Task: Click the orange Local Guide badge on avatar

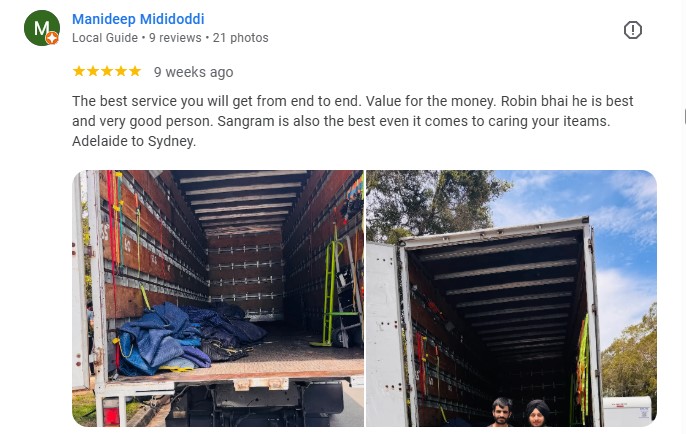Action: [x=52, y=38]
